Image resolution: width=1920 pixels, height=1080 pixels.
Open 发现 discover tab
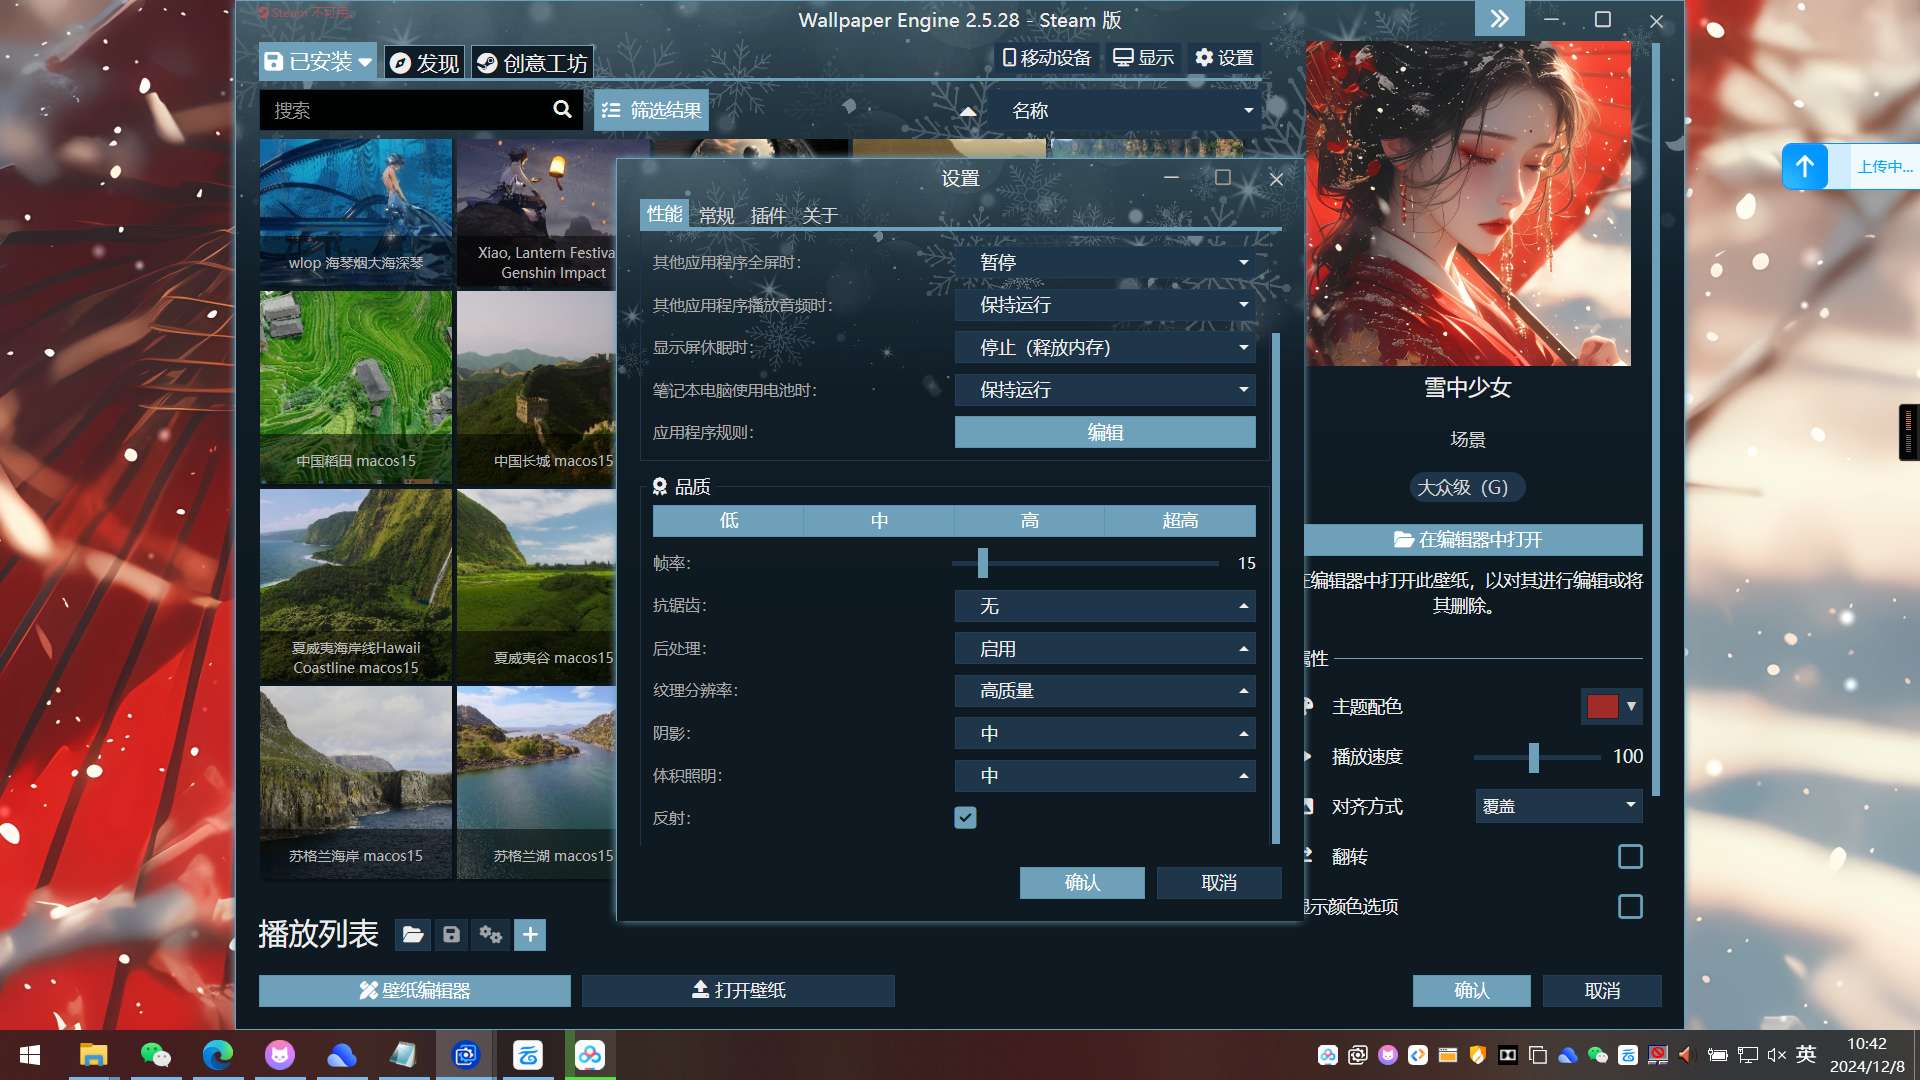424,63
